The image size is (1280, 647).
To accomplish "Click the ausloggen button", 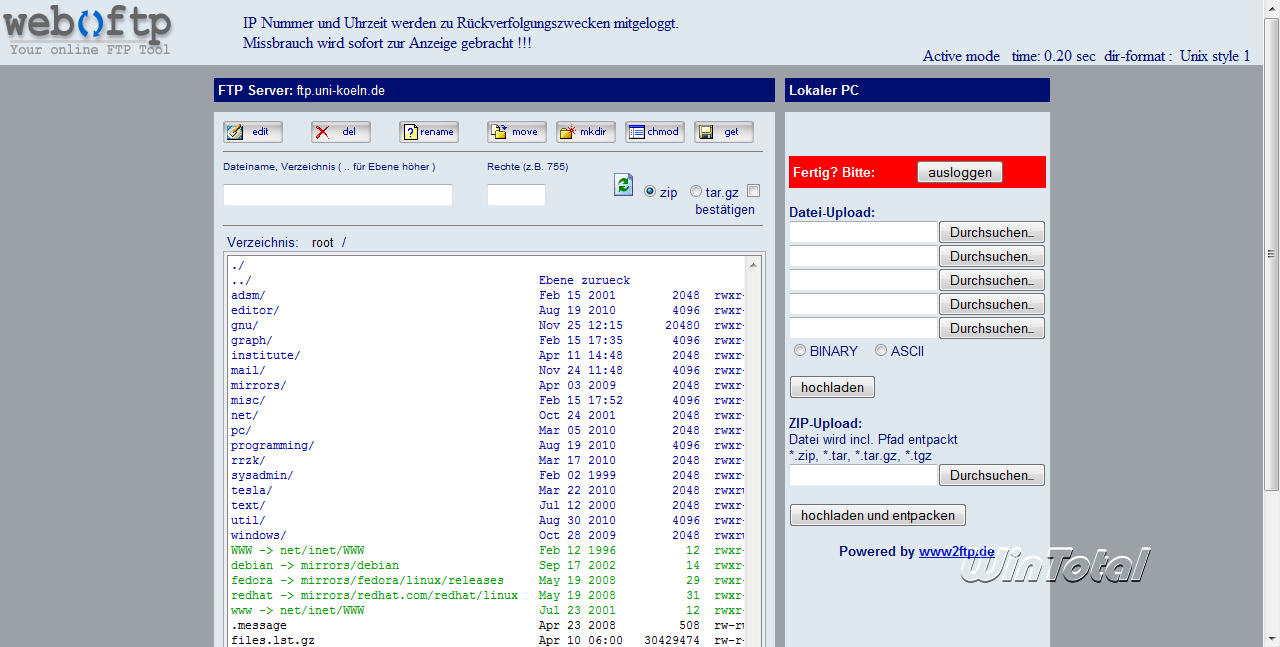I will (959, 172).
